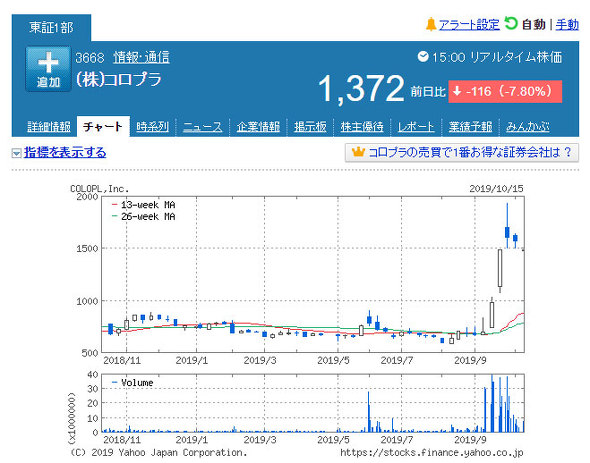Image resolution: width=590 pixels, height=463 pixels.
Task: Click the 2019/5 label on price chart axis
Action: (333, 361)
